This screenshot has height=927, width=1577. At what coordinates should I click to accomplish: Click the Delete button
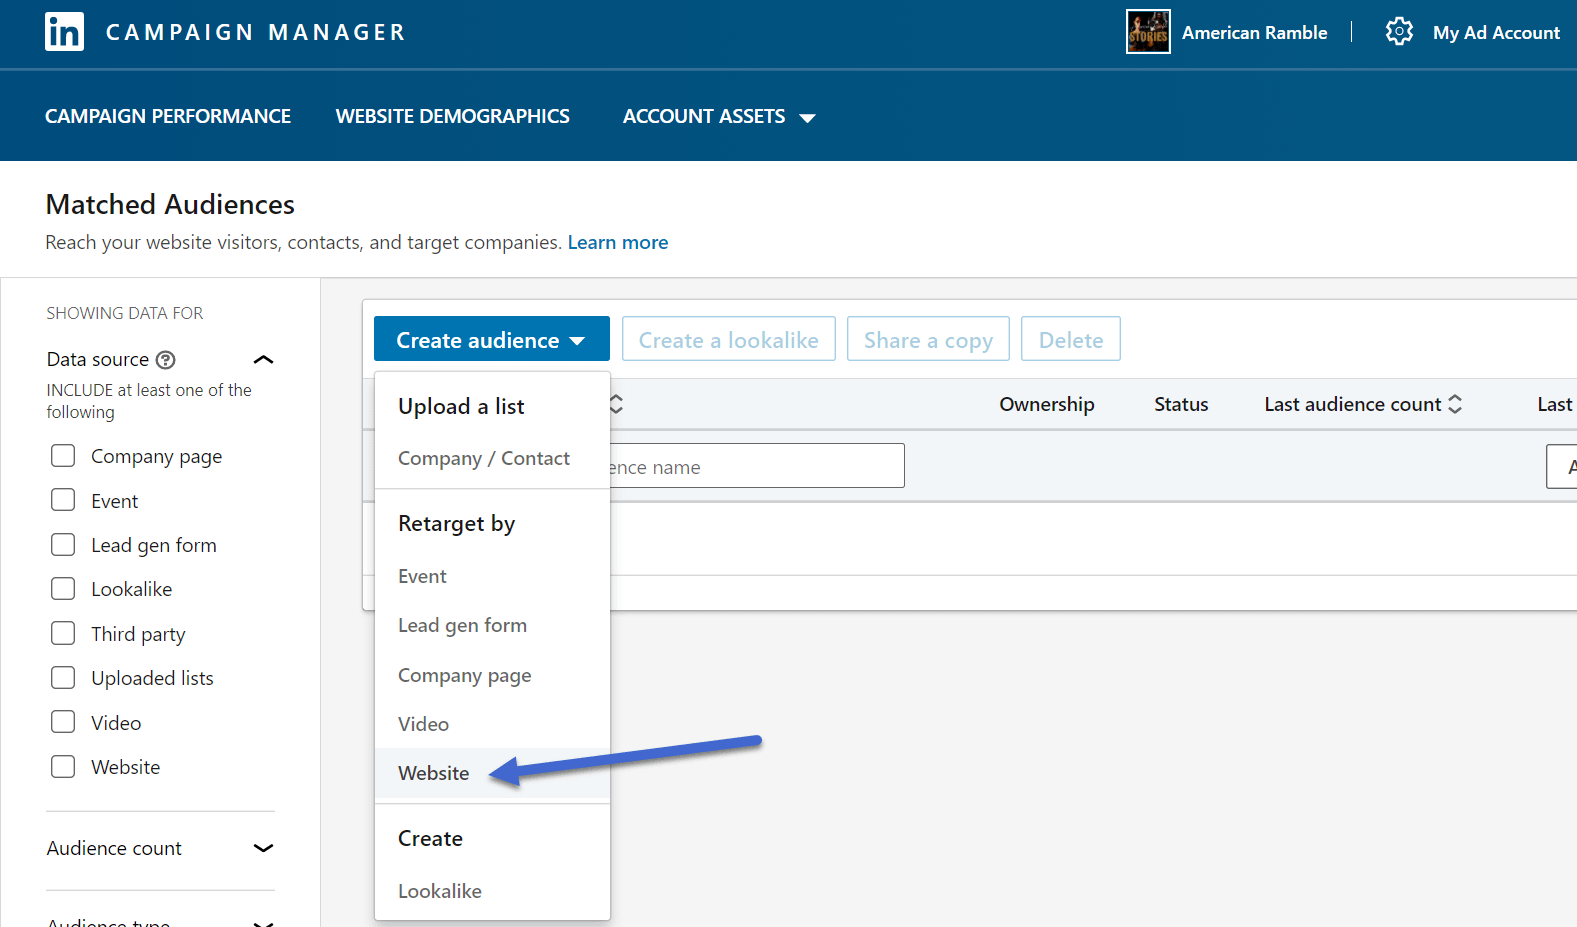[1071, 339]
